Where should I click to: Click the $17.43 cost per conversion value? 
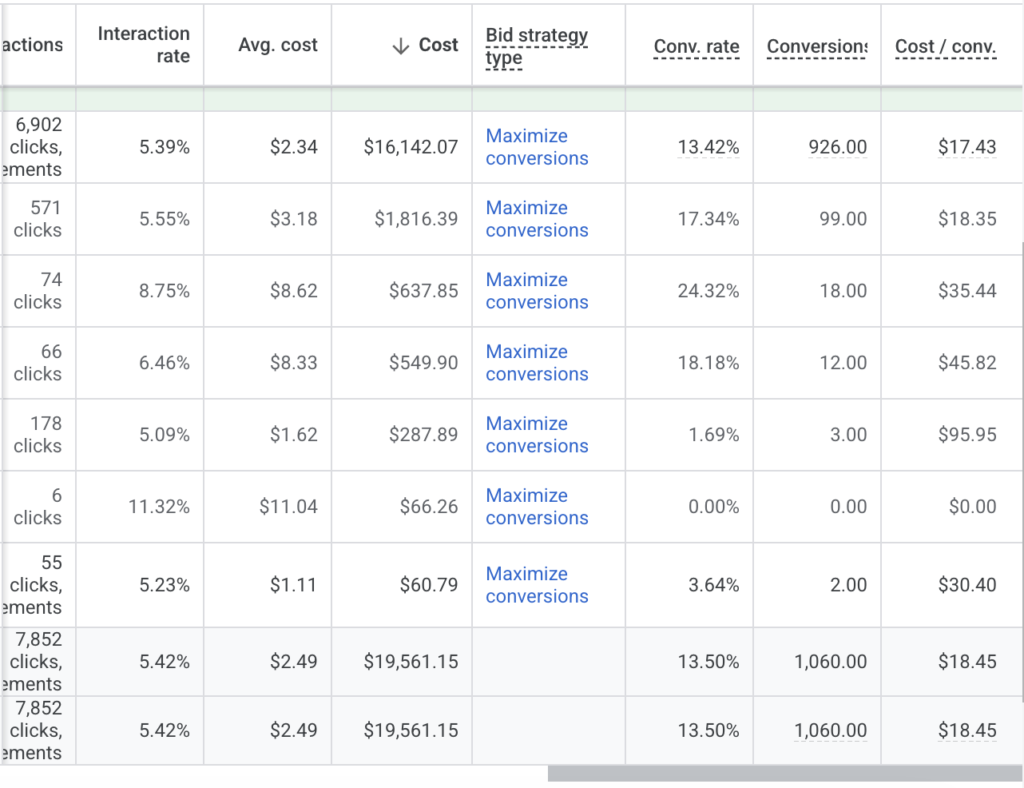[967, 147]
